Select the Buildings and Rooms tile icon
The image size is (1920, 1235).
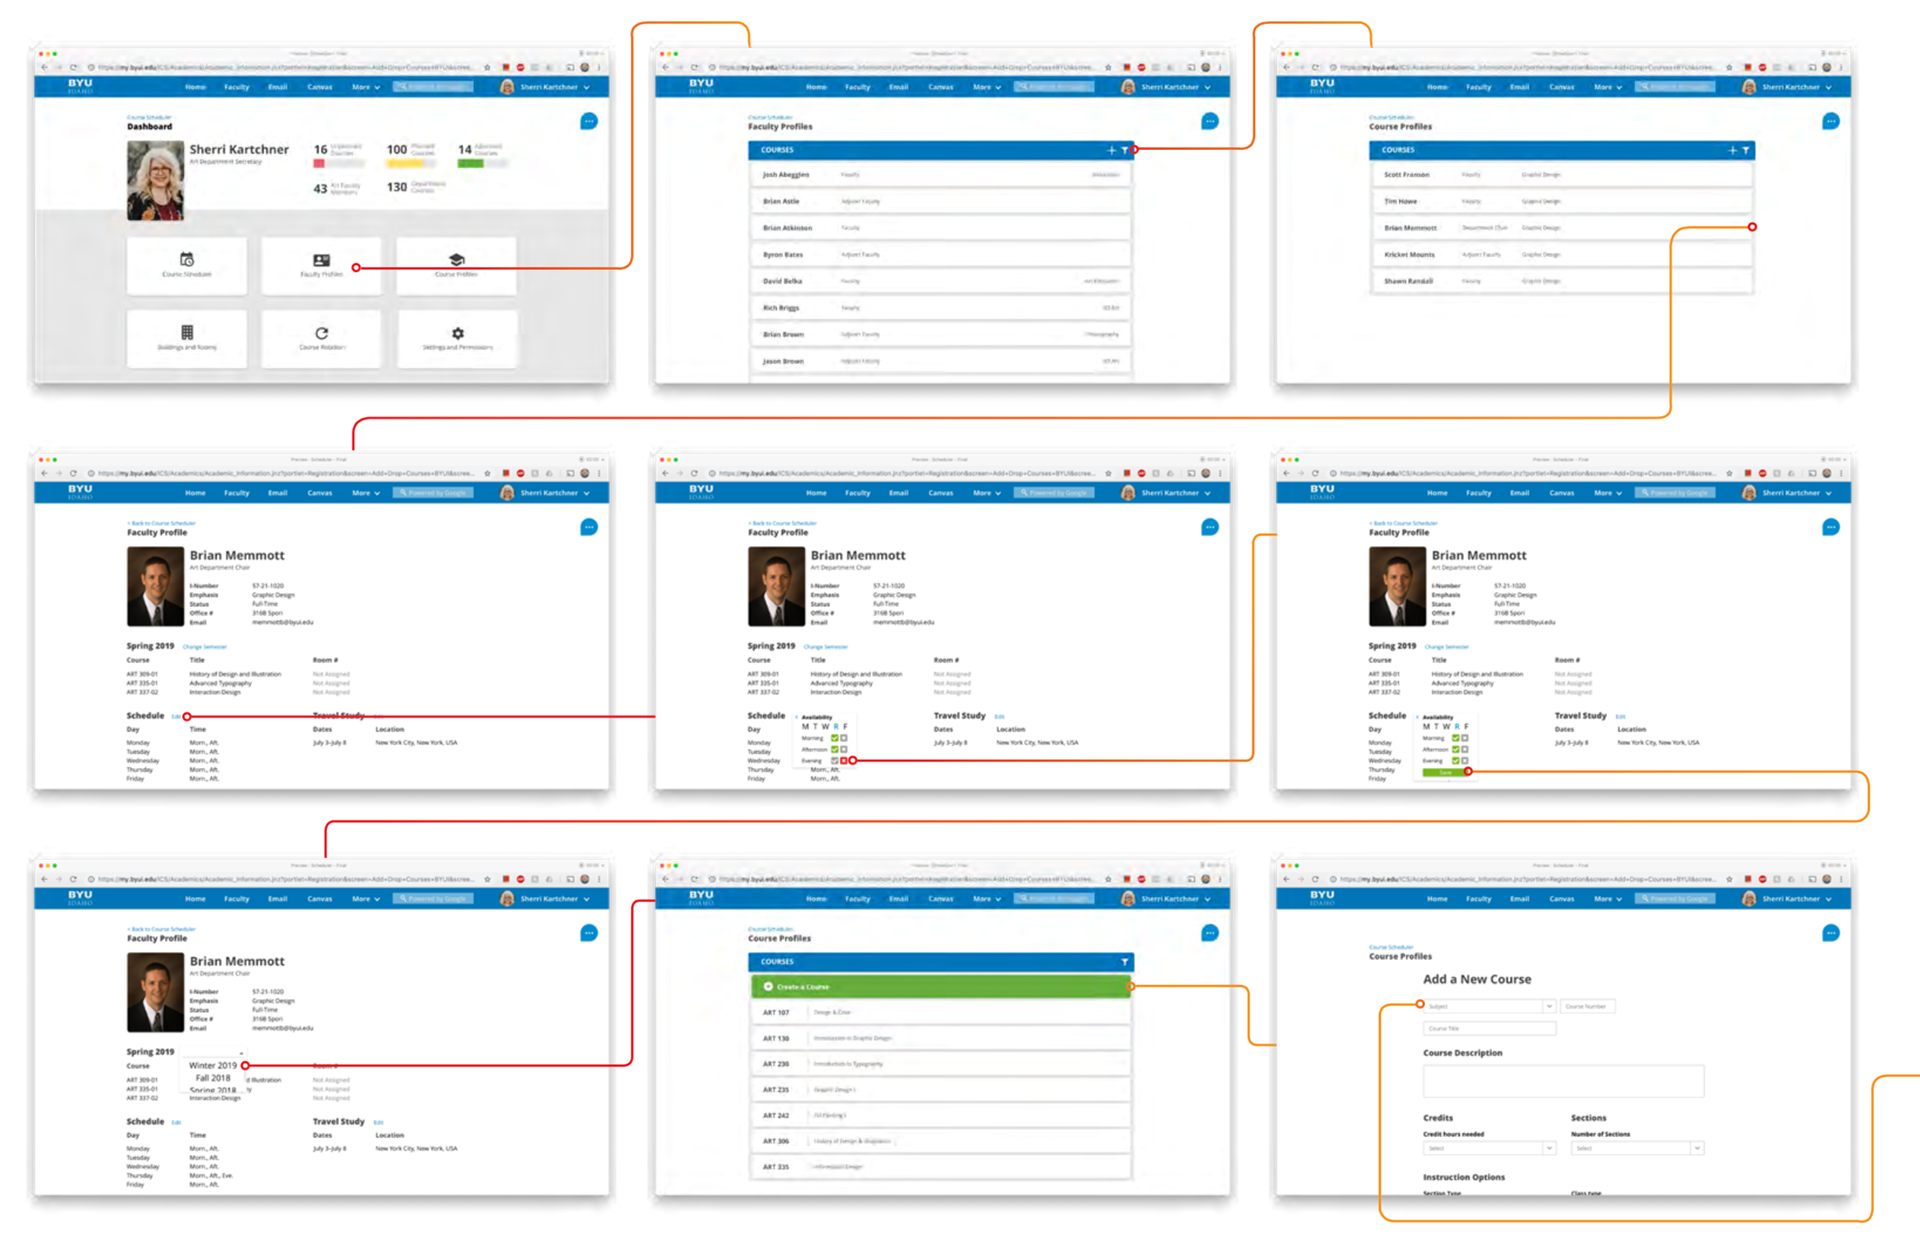tap(186, 332)
